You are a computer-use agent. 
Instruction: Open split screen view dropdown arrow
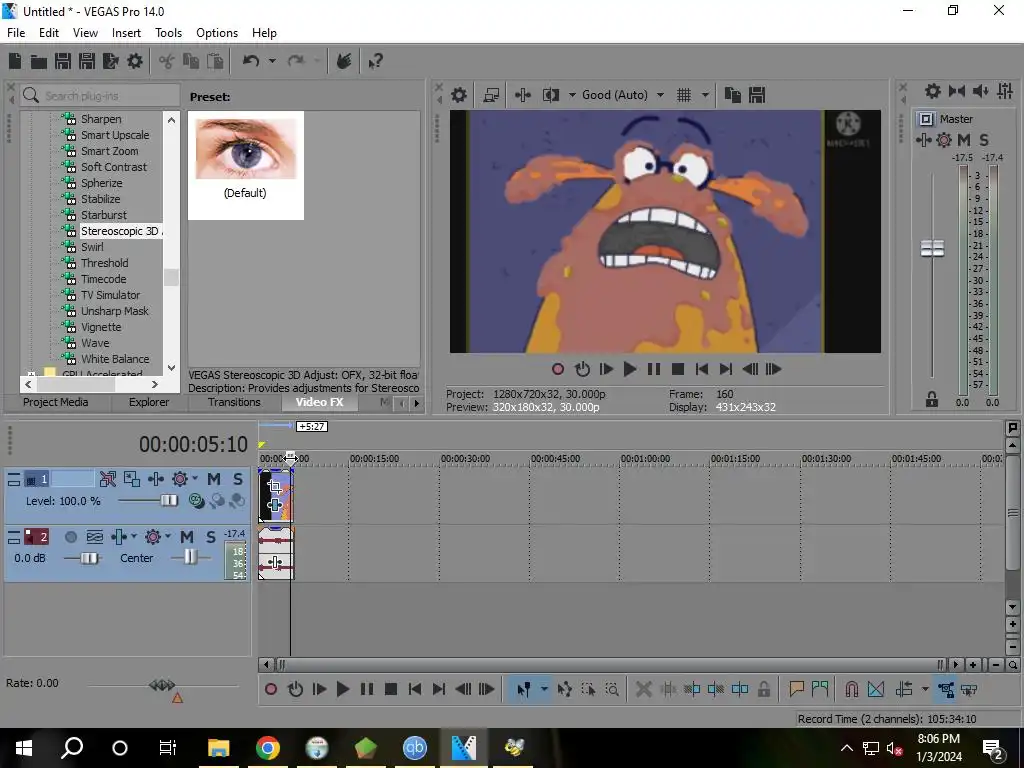572,95
